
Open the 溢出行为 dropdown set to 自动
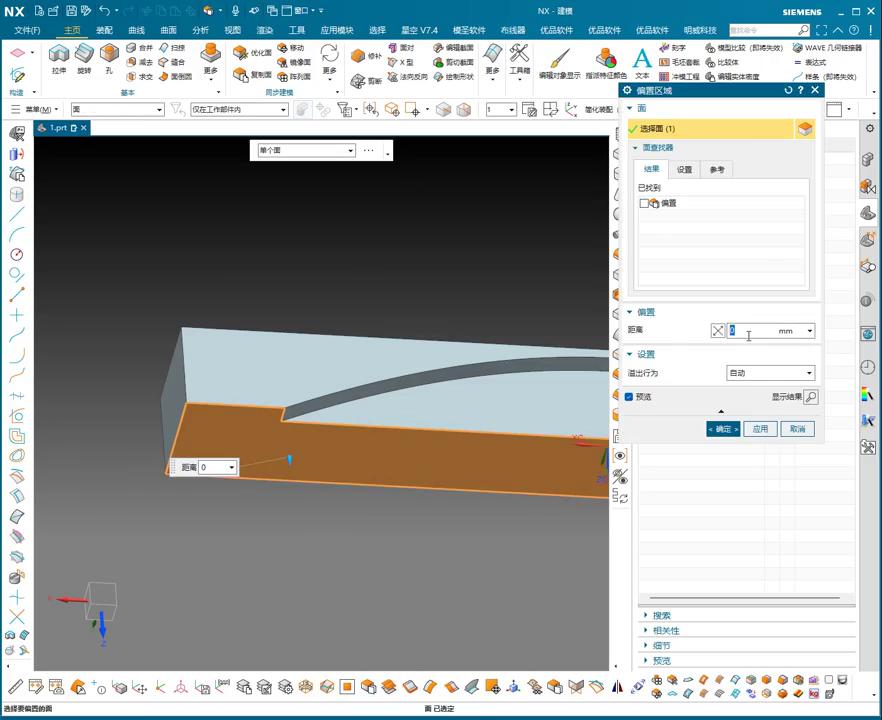coord(770,373)
